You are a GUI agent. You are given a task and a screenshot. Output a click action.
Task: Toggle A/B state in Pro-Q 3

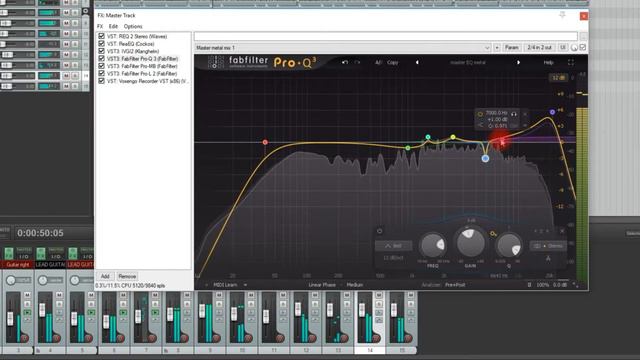point(378,62)
